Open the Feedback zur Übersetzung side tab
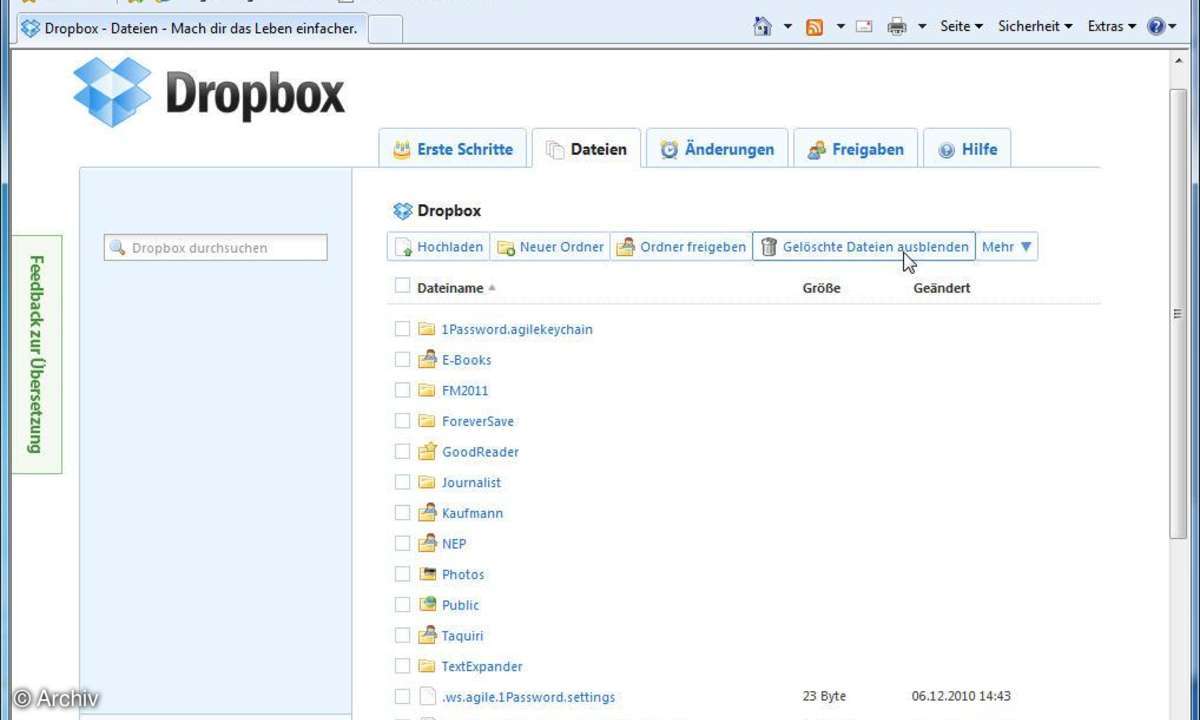Viewport: 1200px width, 720px height. 37,354
